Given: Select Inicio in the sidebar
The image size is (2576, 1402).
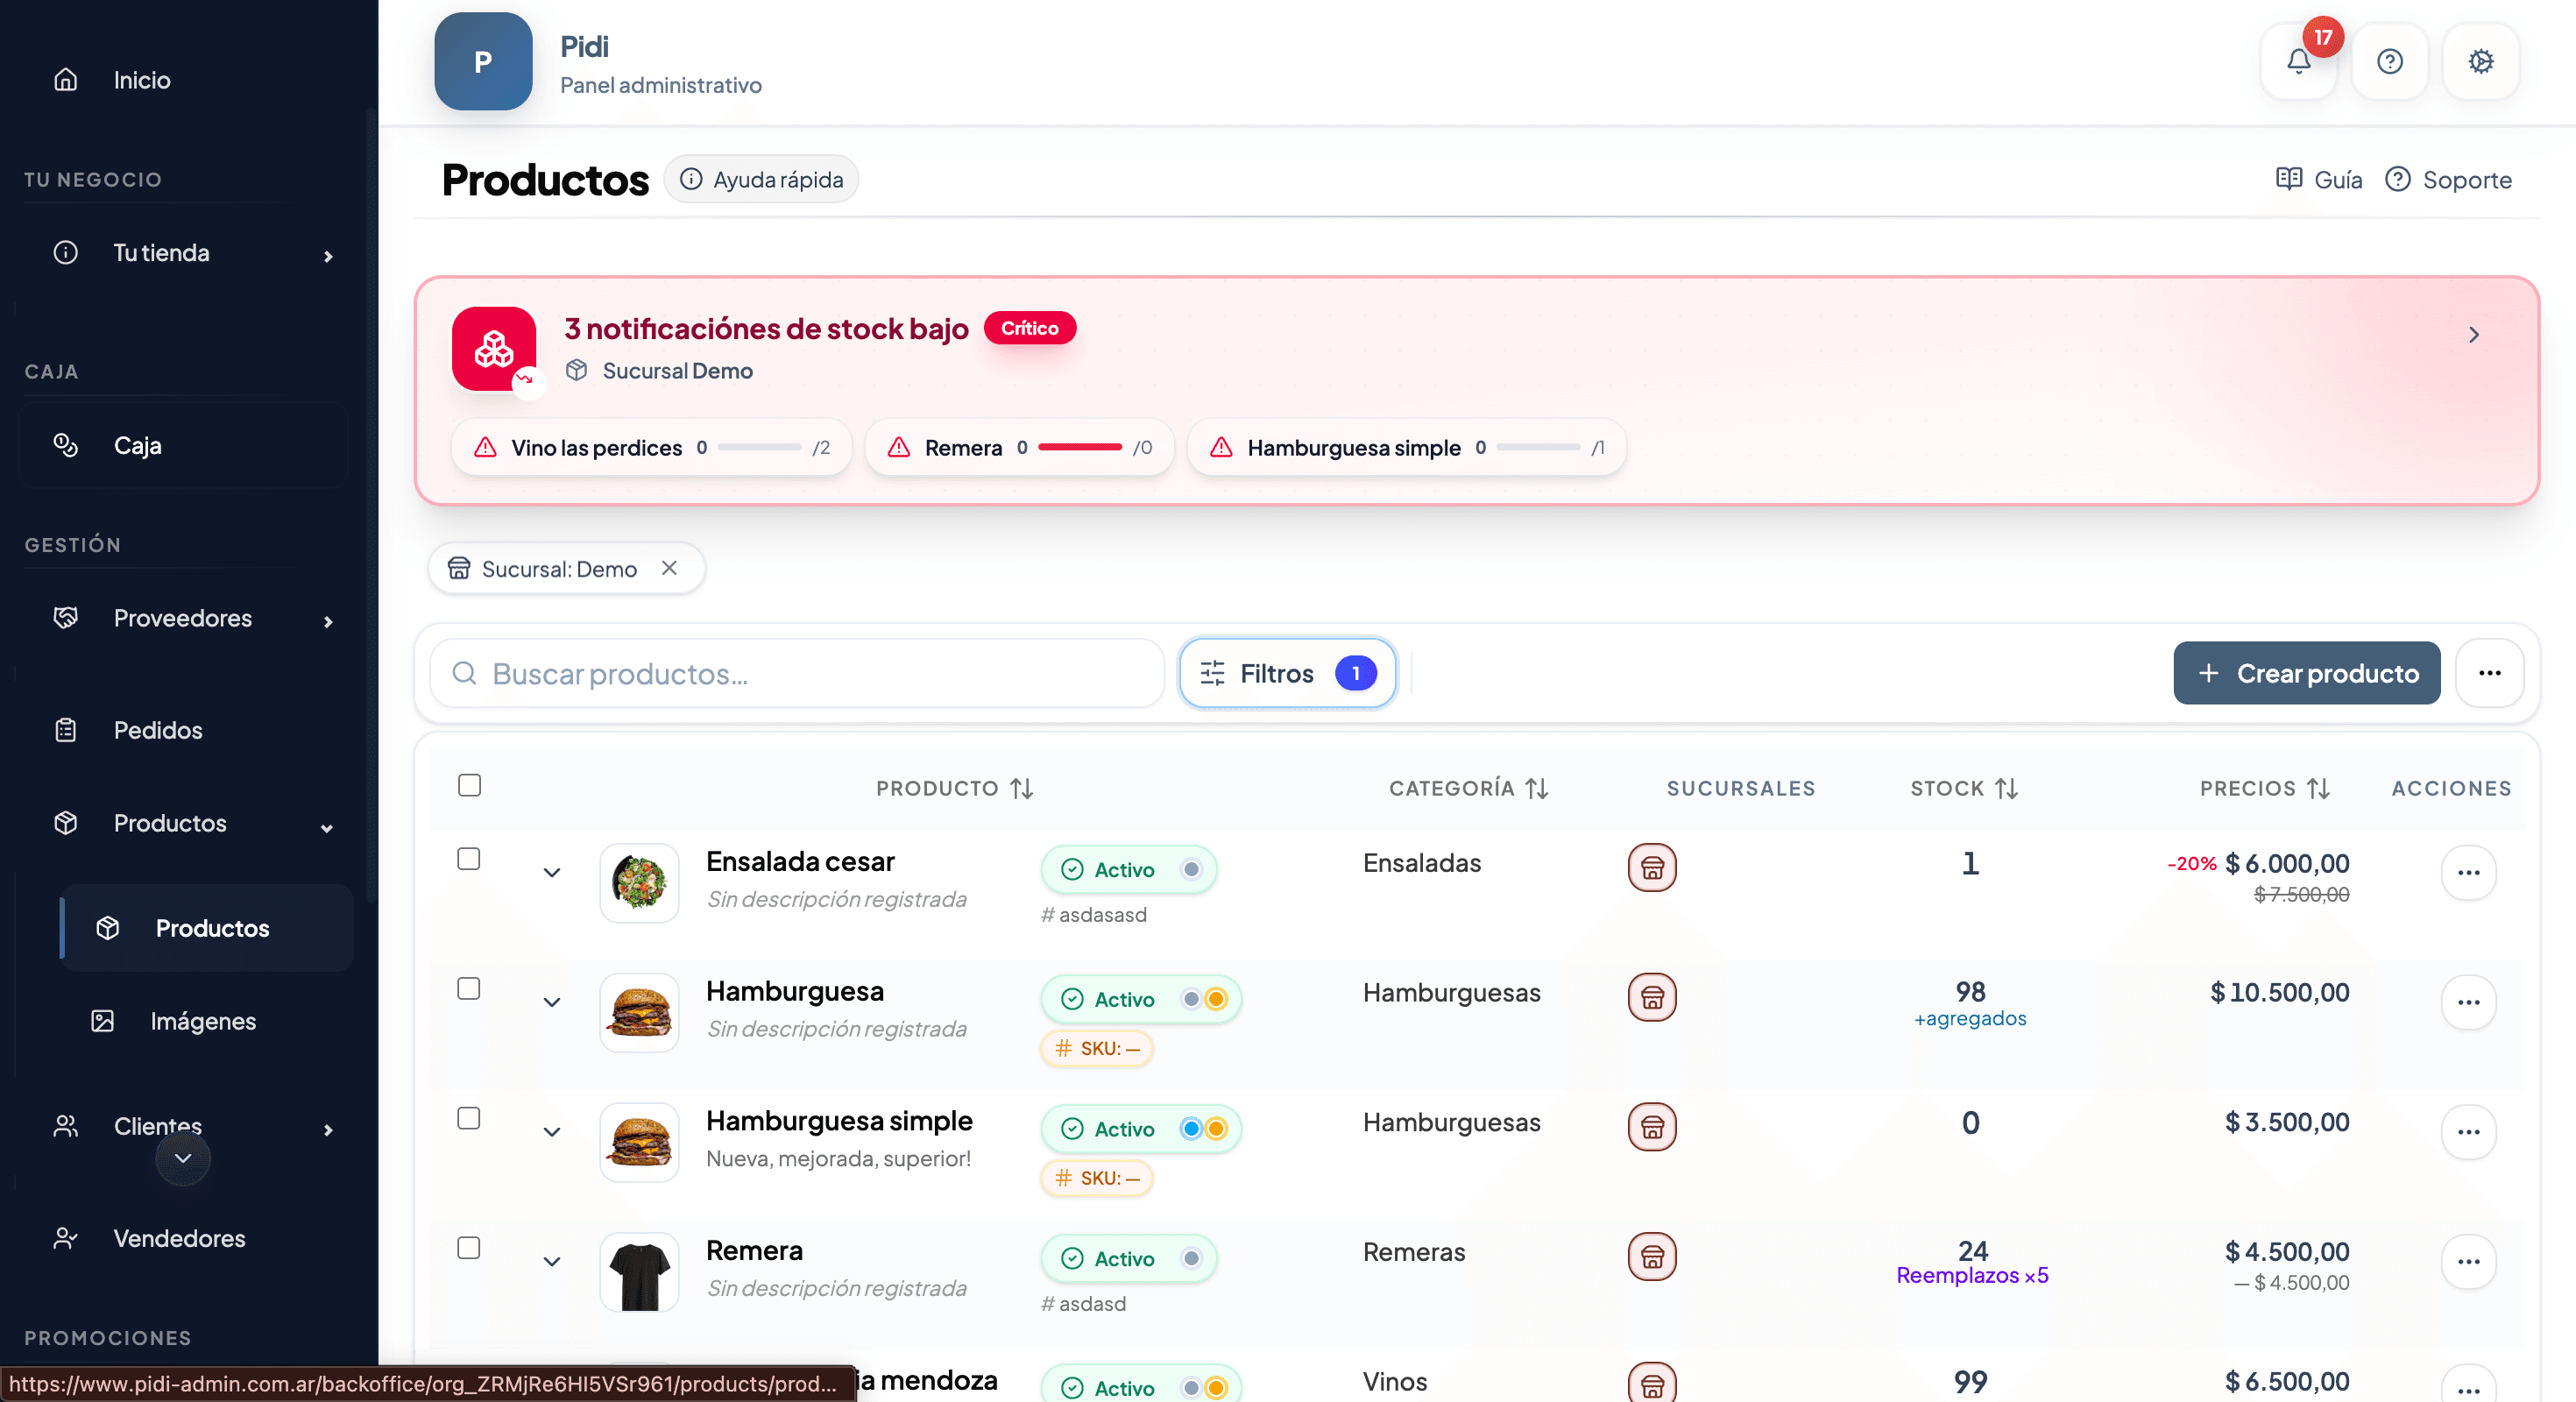Looking at the screenshot, I should (x=141, y=80).
